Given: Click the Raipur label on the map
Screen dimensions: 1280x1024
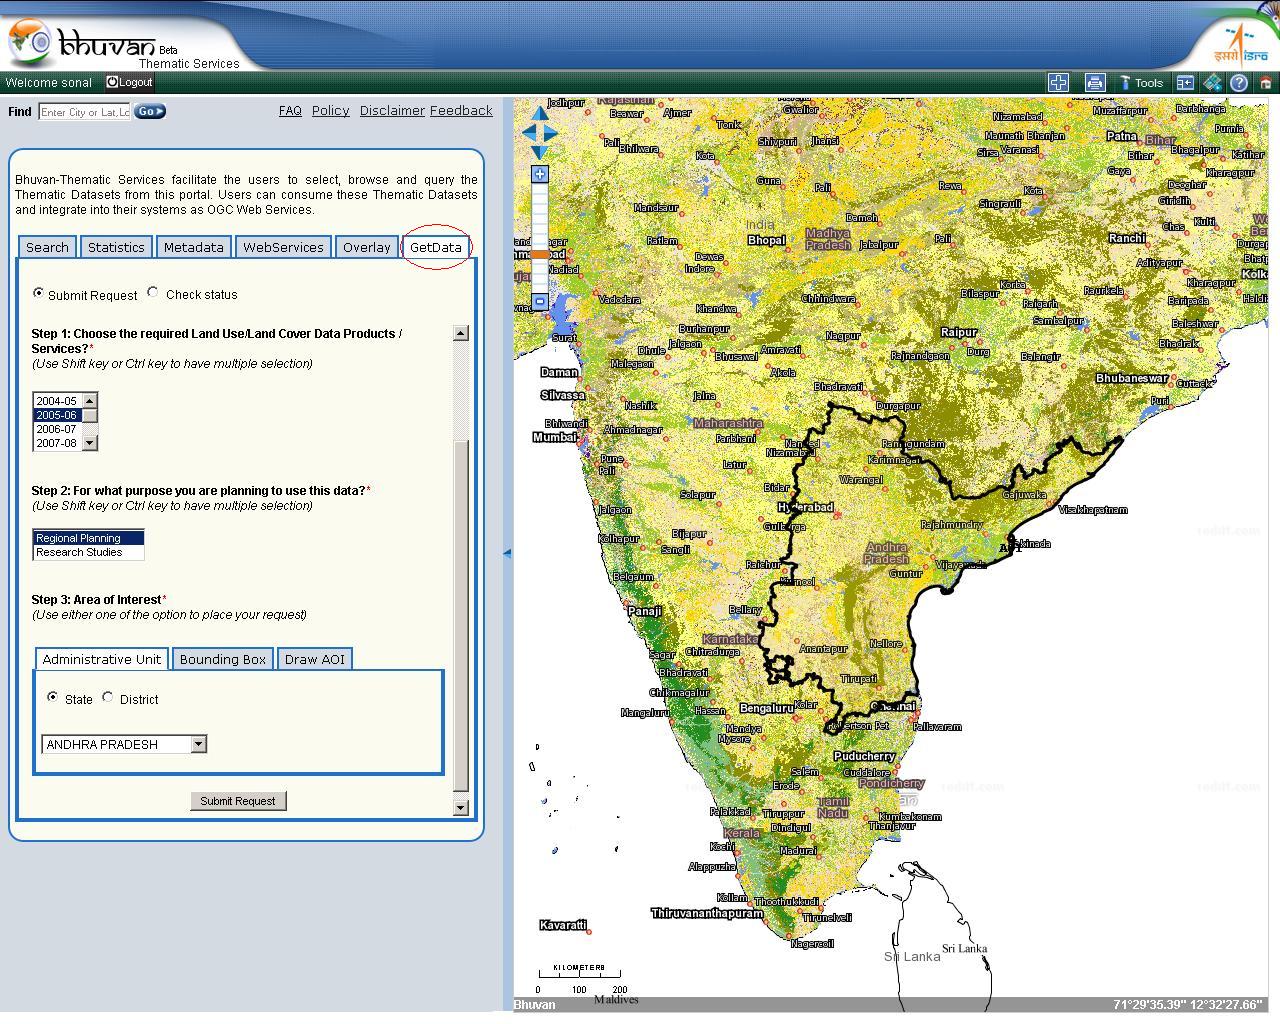Looking at the screenshot, I should [959, 332].
